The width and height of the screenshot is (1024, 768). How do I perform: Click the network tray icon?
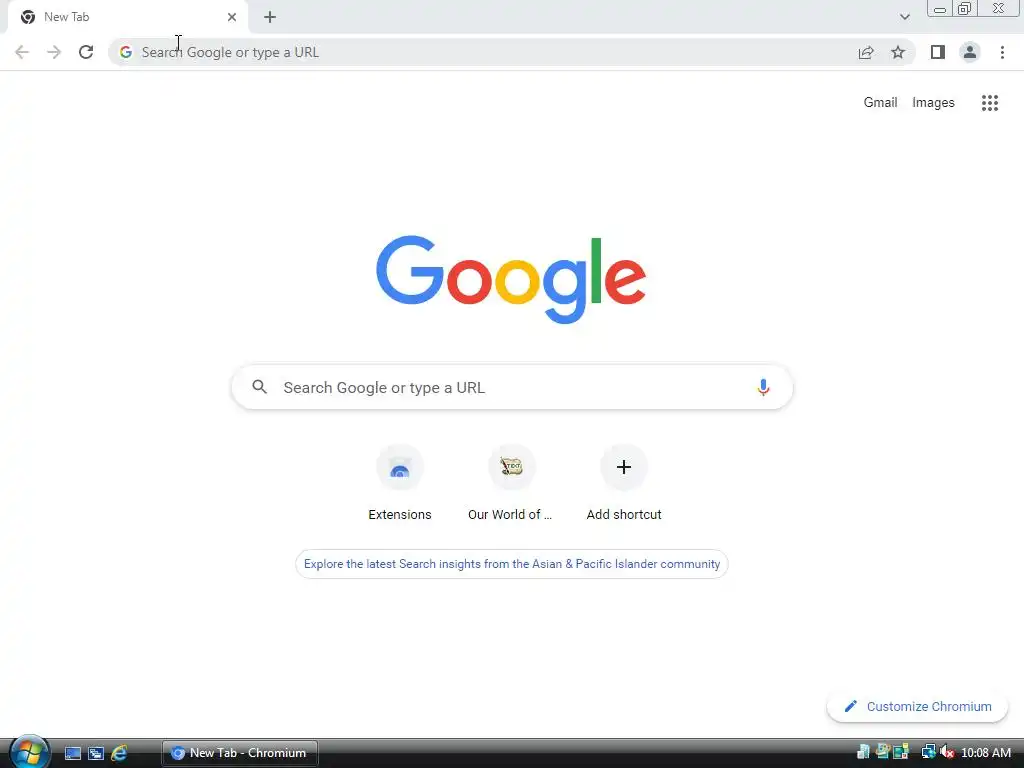coord(928,752)
